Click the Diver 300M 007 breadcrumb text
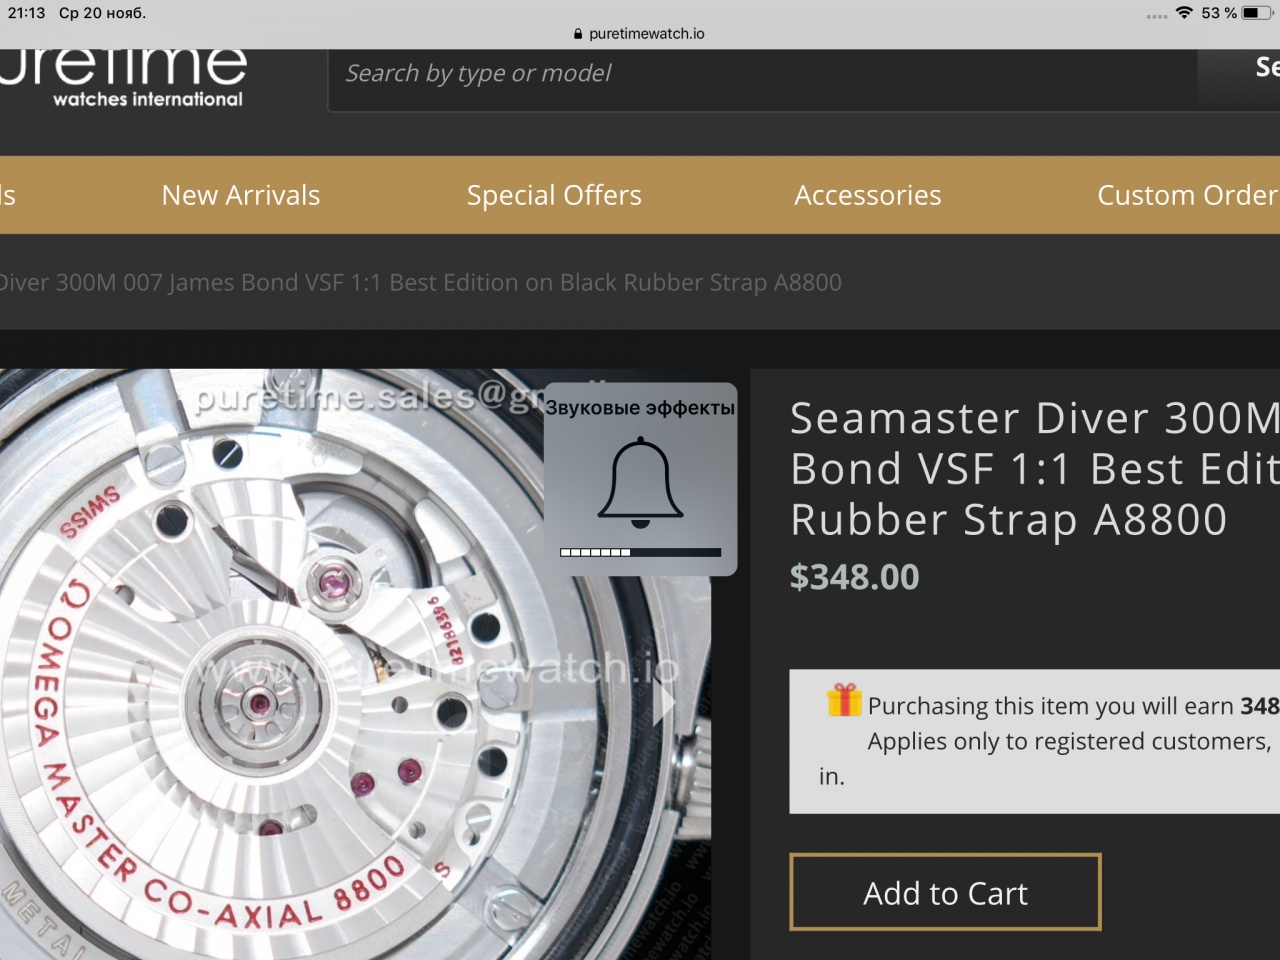This screenshot has width=1280, height=960. [420, 283]
